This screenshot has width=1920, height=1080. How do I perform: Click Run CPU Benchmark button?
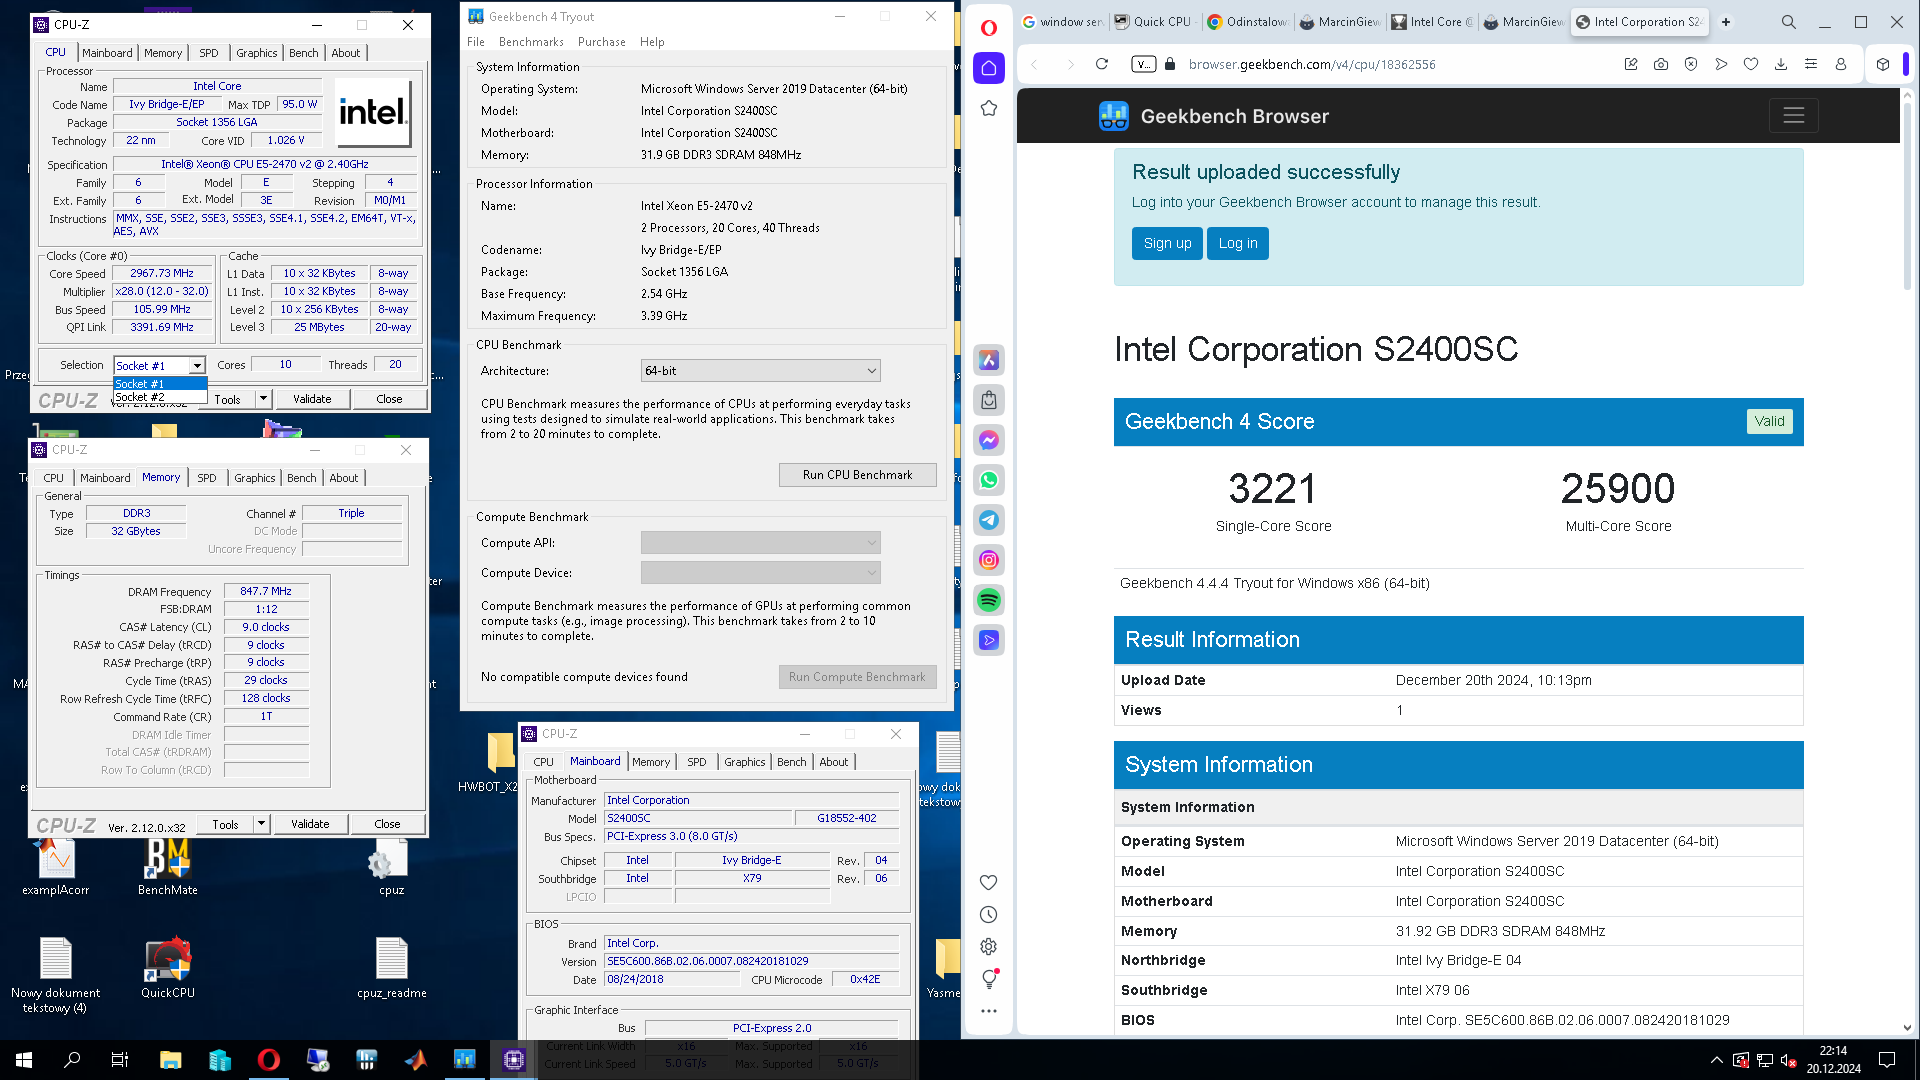coord(858,475)
